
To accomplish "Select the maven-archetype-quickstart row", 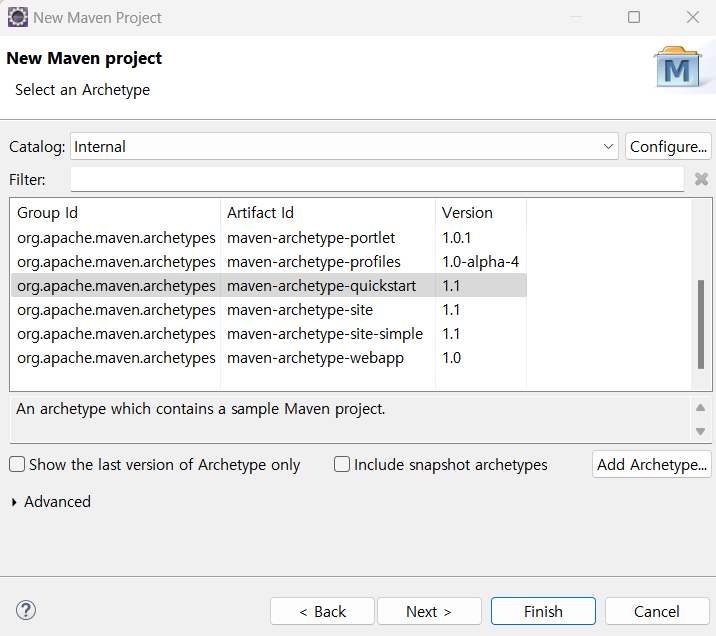I will pos(269,286).
